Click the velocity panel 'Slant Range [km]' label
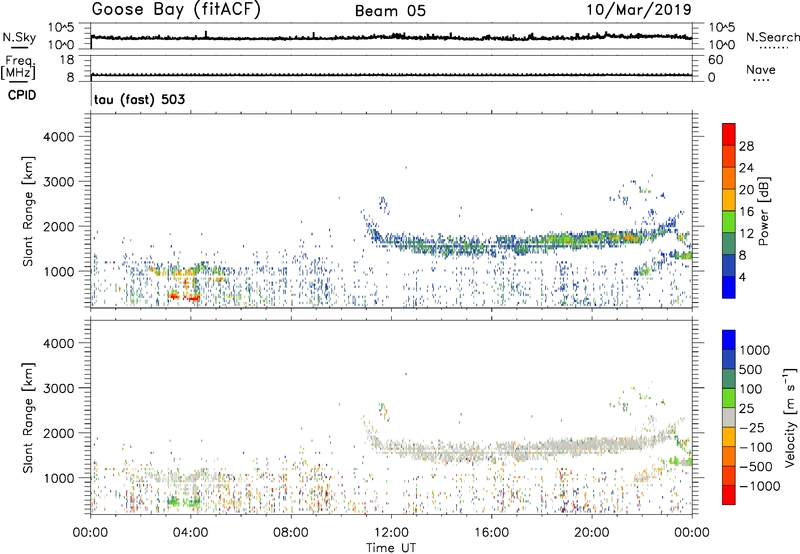This screenshot has height=554, width=800. [28, 417]
